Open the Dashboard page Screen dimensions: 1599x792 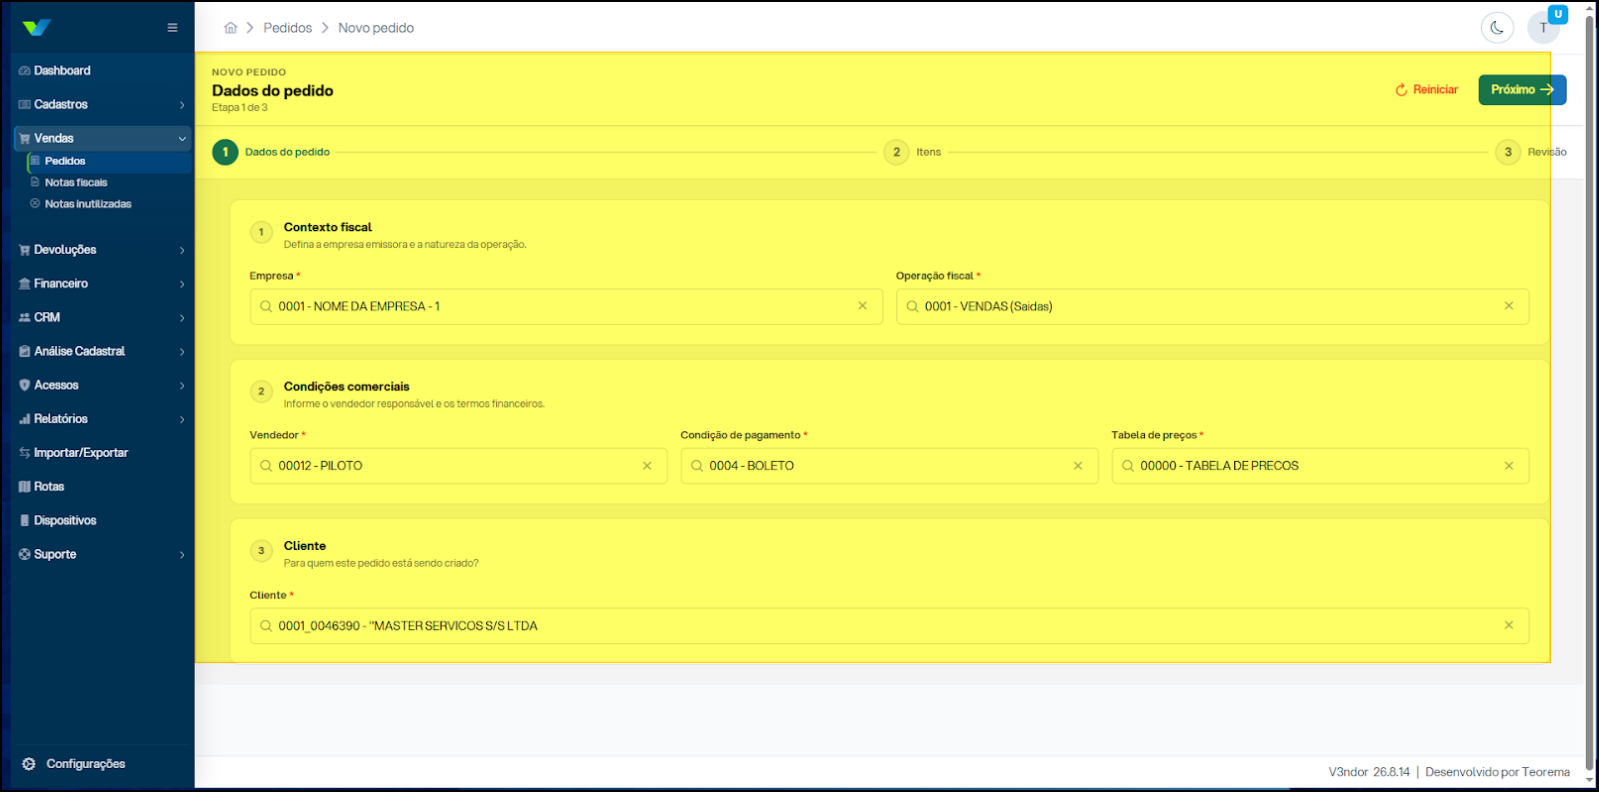102,71
